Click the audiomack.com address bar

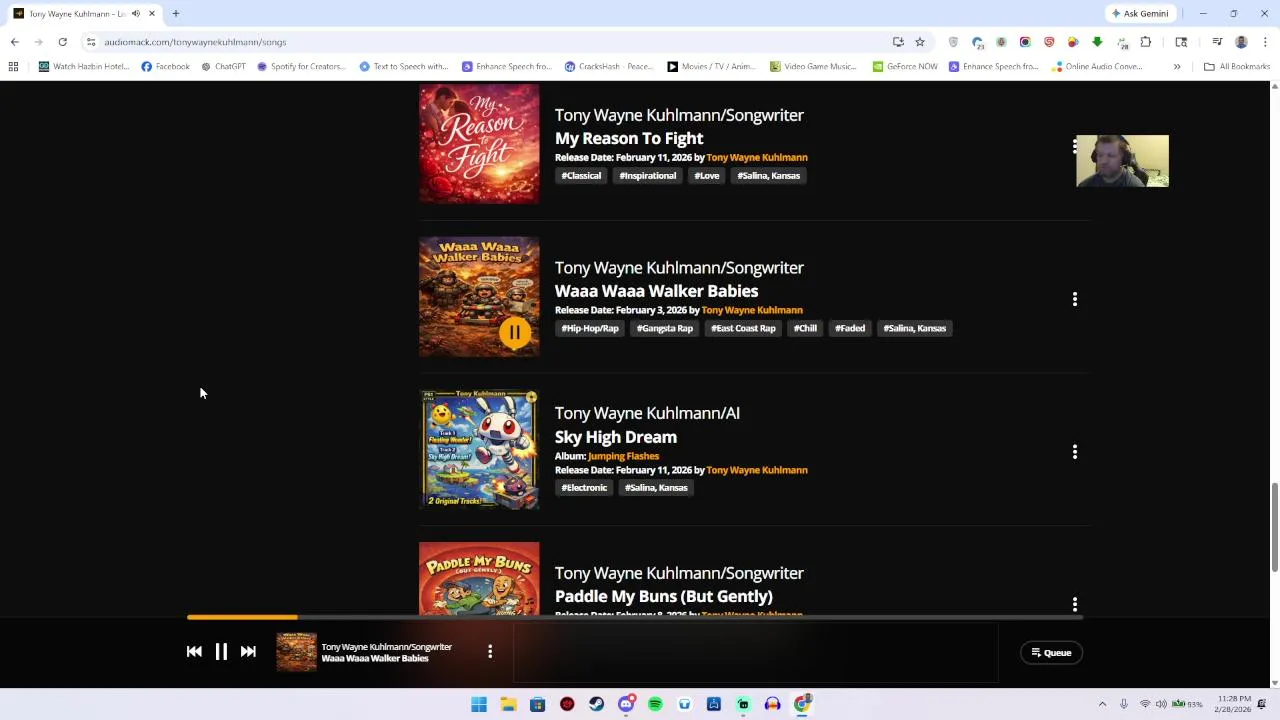click(490, 42)
